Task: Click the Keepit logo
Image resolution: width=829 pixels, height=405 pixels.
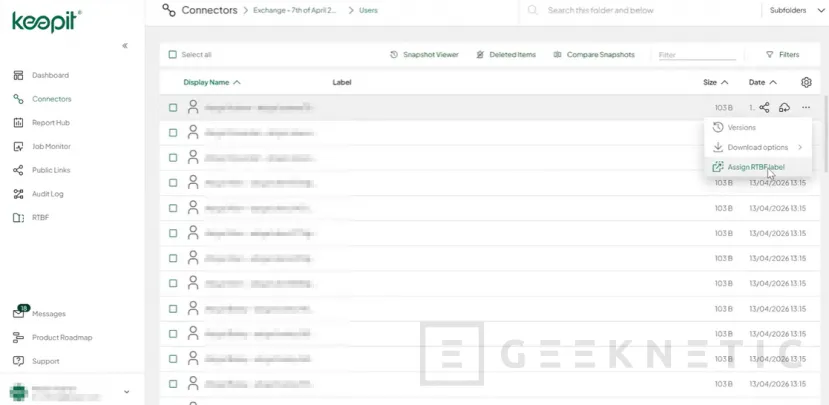Action: point(47,21)
